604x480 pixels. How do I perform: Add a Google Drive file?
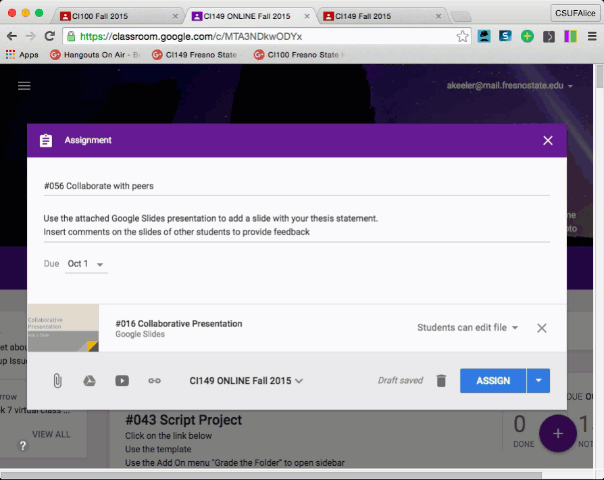(89, 381)
